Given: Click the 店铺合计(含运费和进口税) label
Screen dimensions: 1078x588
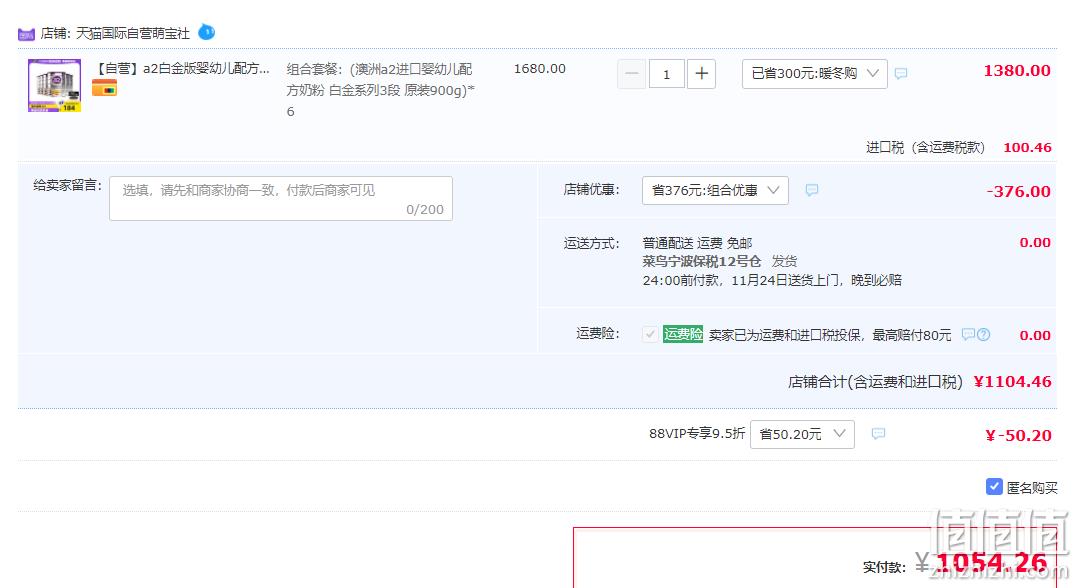Looking at the screenshot, I should click(875, 382).
